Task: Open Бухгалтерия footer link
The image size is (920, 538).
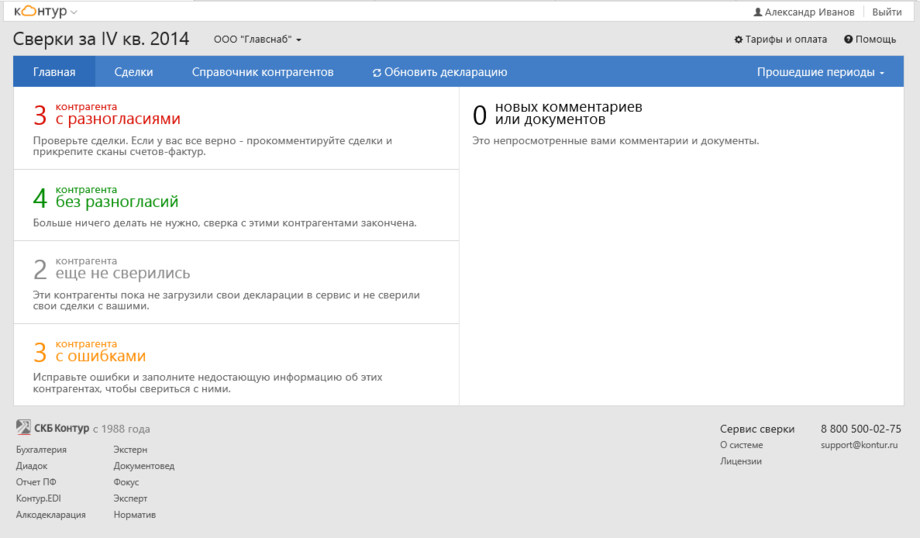Action: pos(41,449)
